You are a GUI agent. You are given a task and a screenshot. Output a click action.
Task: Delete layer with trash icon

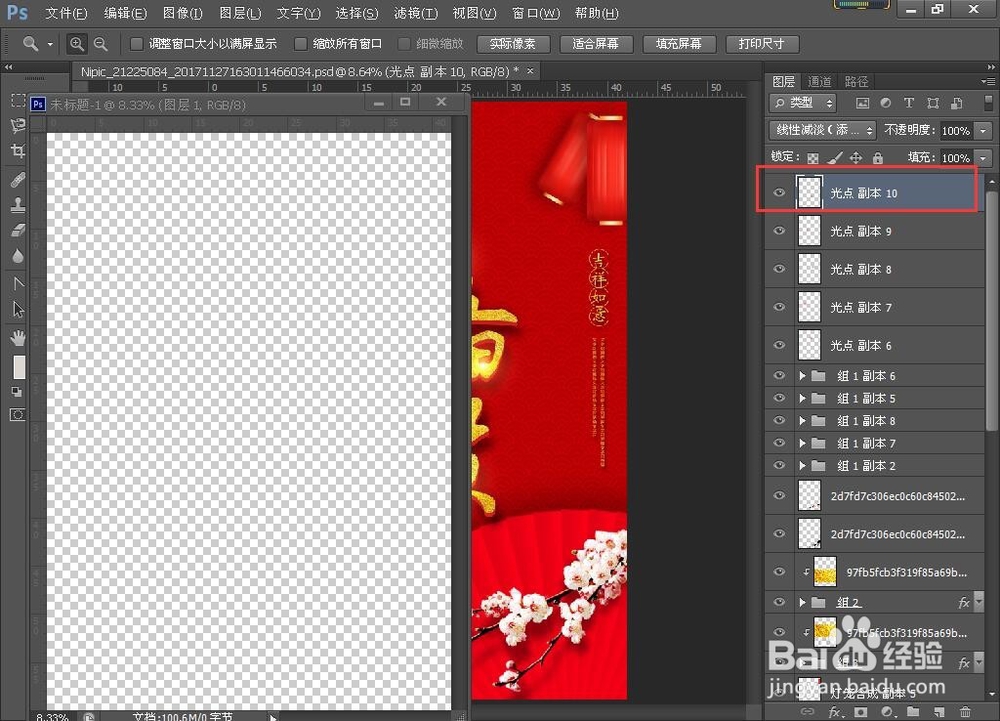pyautogui.click(x=965, y=711)
